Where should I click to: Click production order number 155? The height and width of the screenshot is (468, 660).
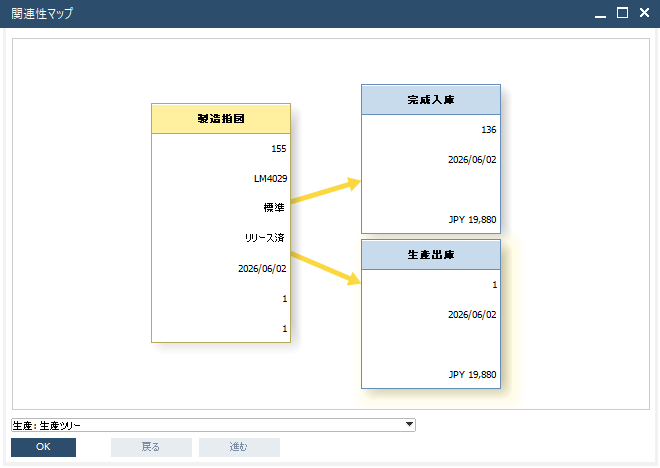pos(279,149)
